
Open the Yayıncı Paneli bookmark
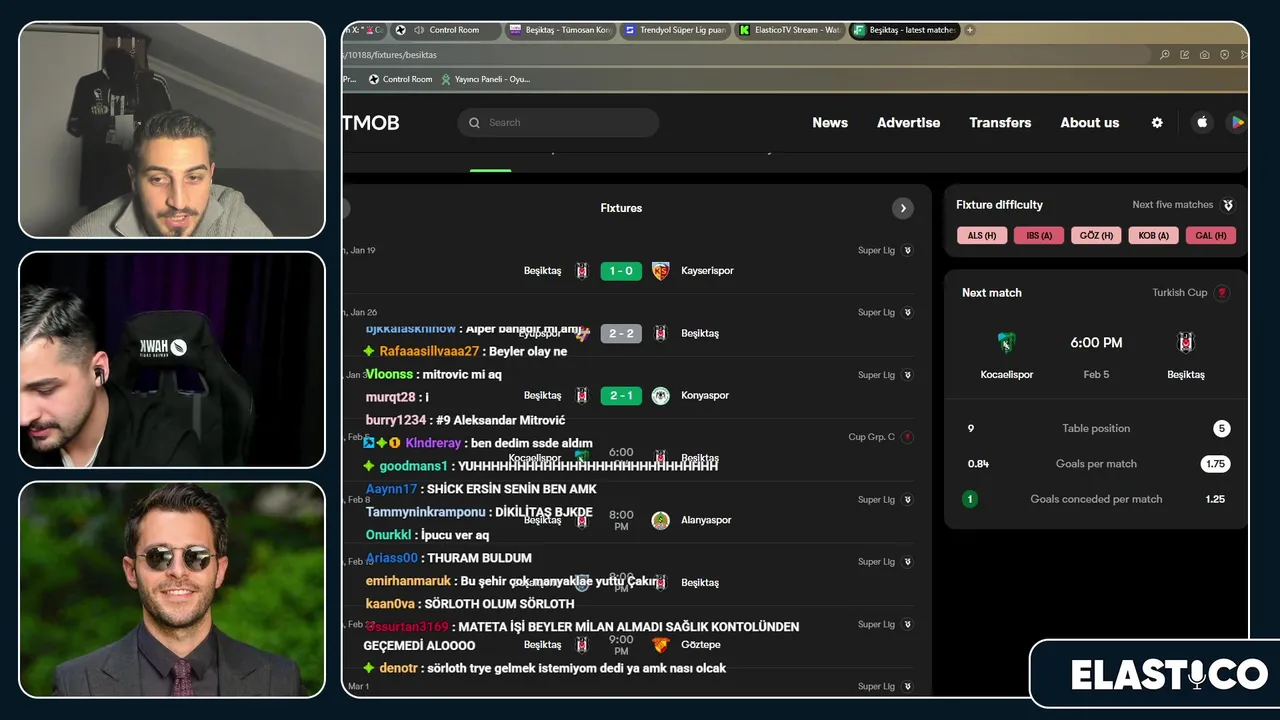pyautogui.click(x=485, y=79)
